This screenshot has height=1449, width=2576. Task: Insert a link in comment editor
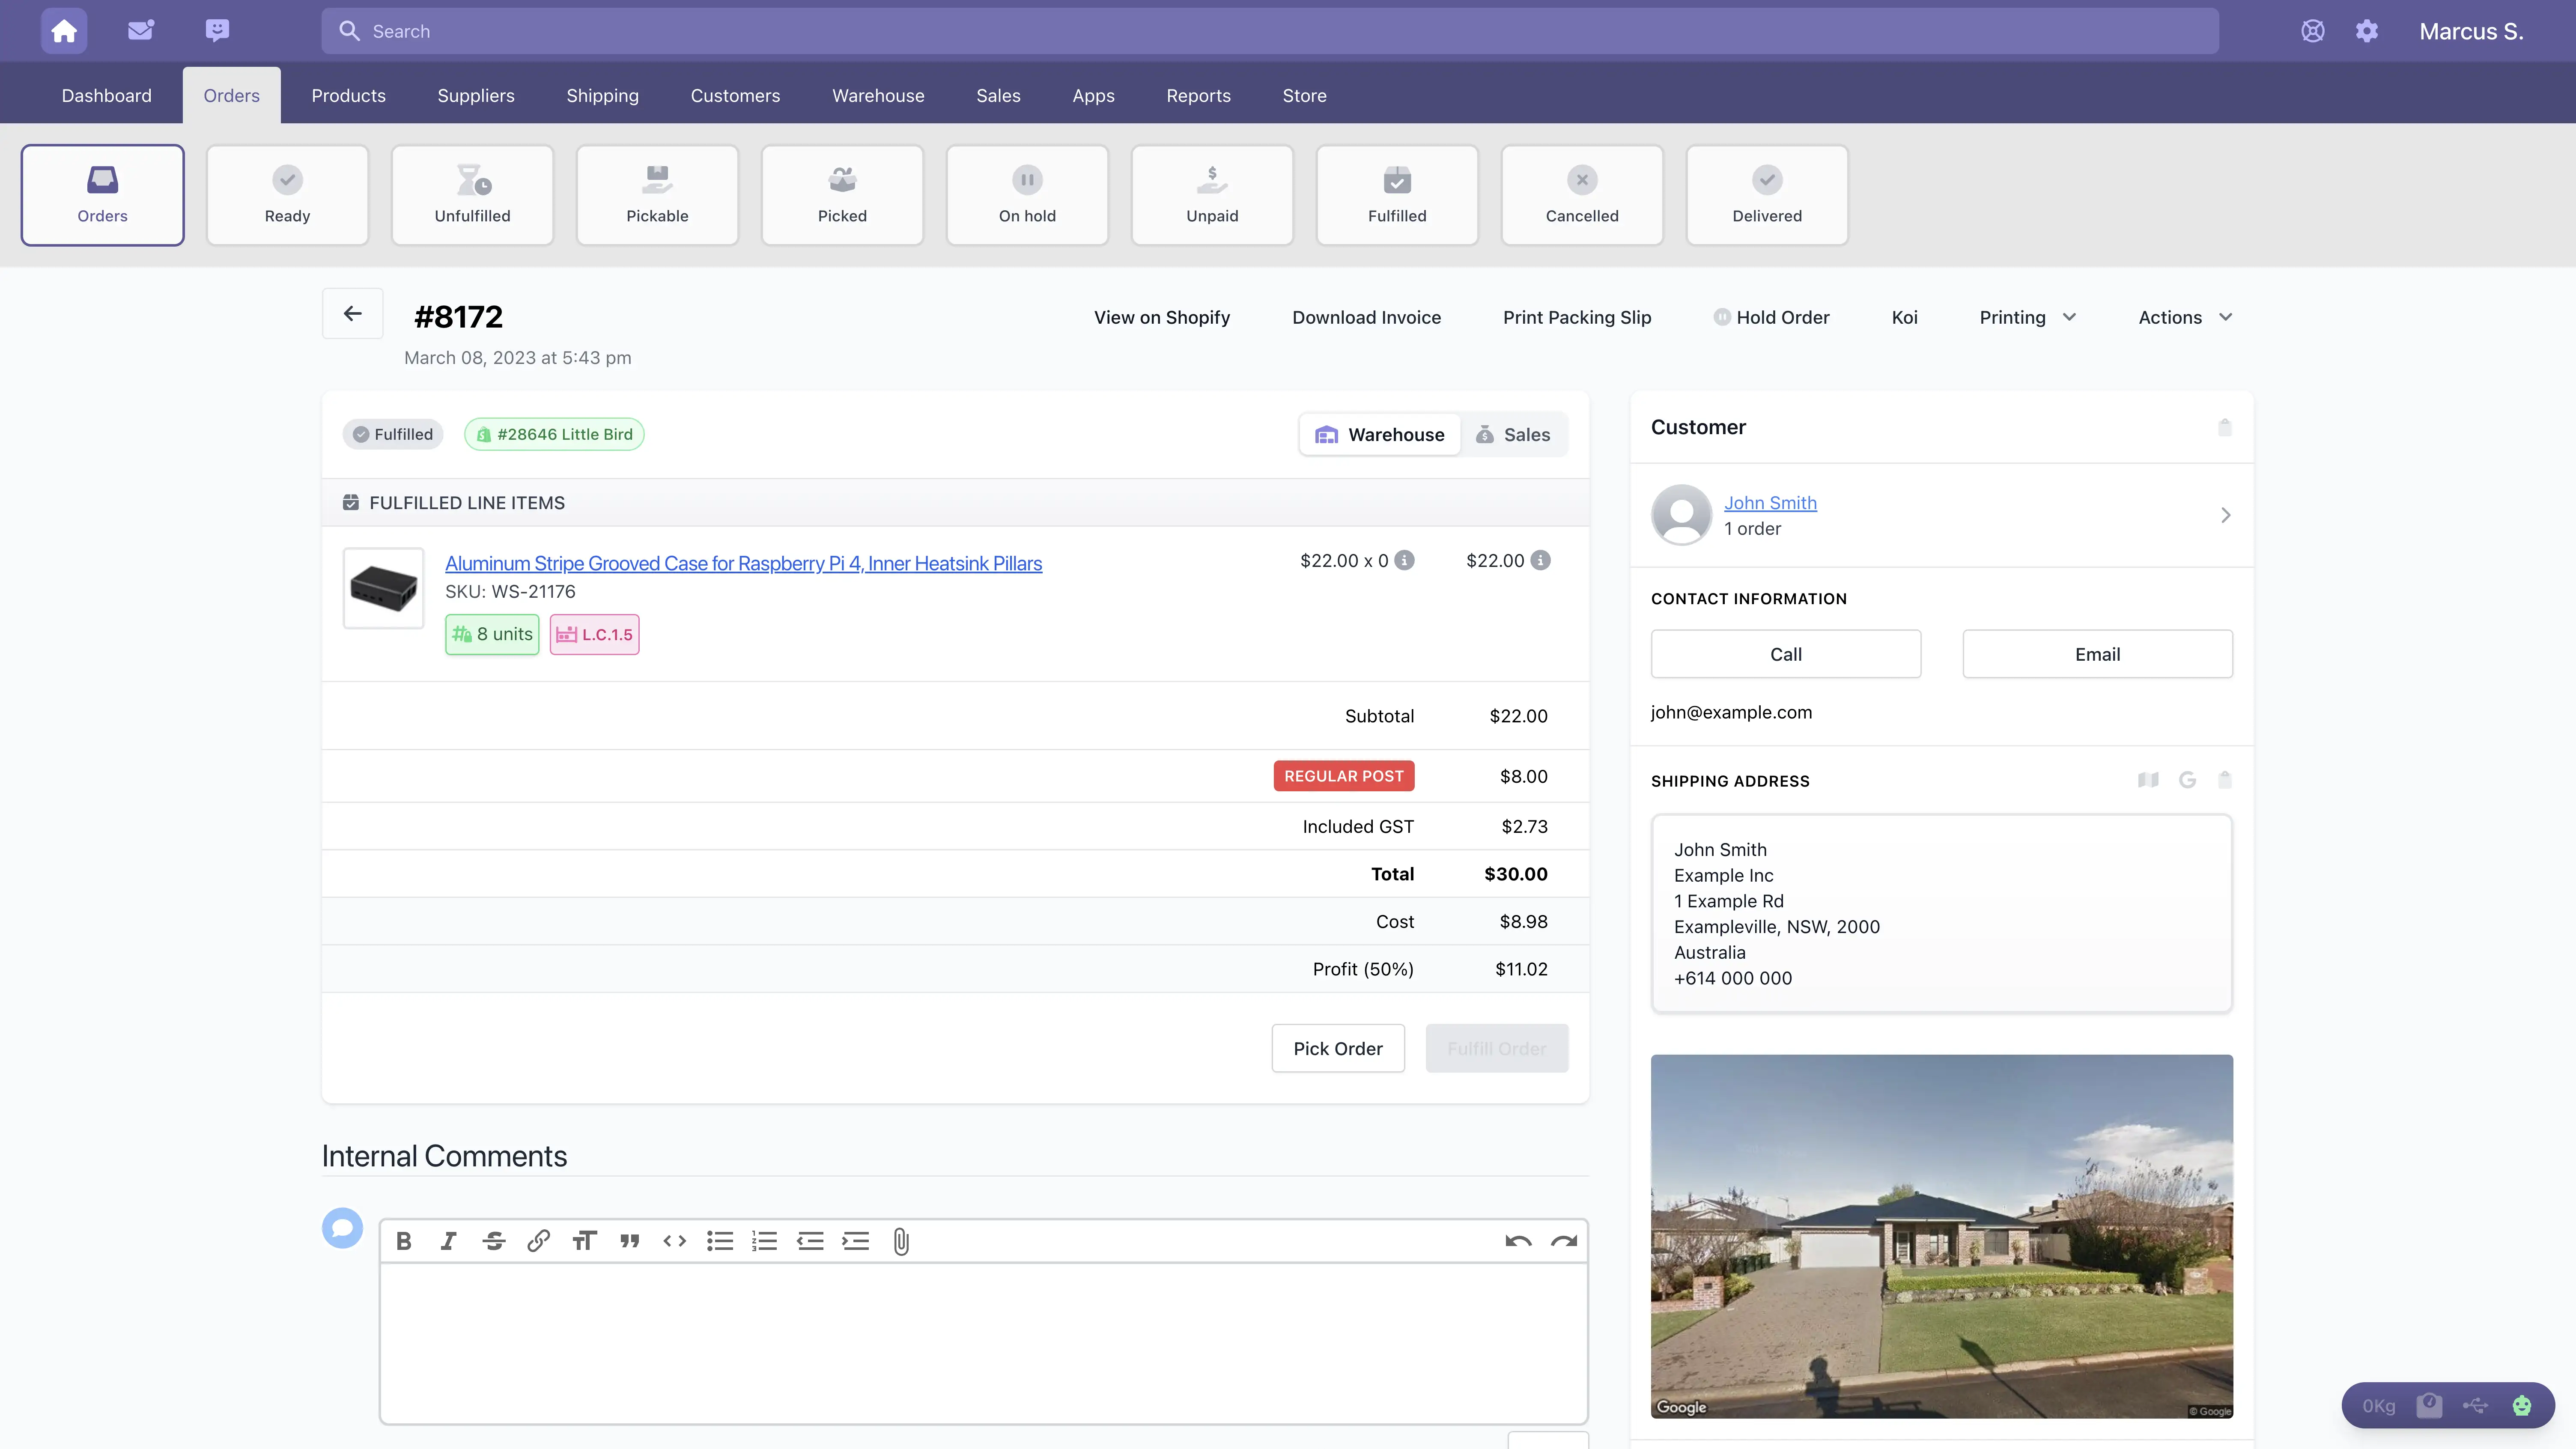[539, 1241]
